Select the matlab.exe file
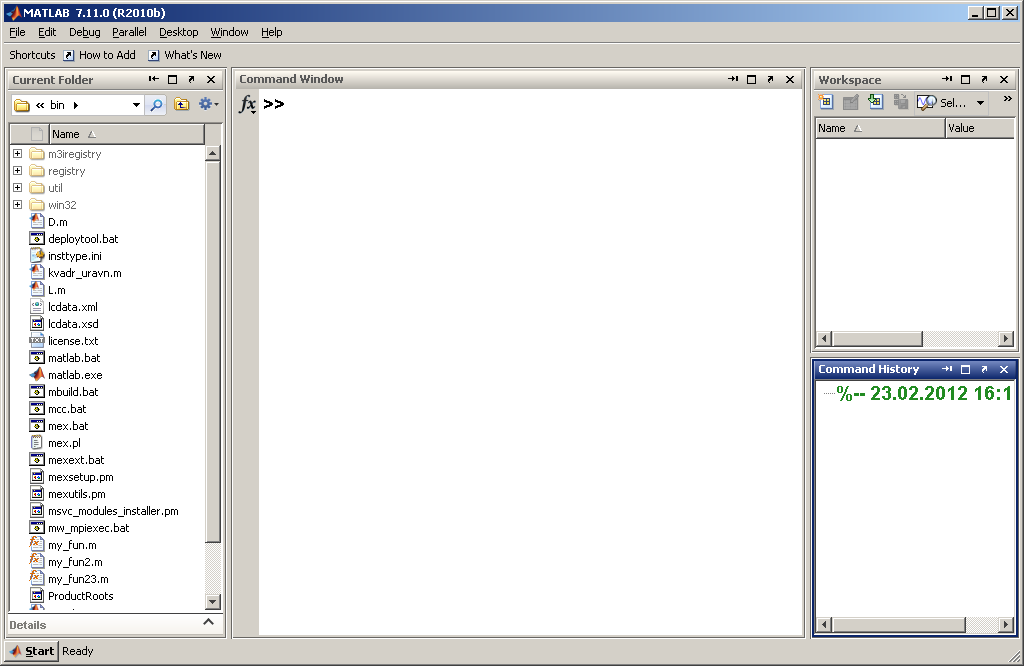The height and width of the screenshot is (666, 1024). click(x=75, y=375)
